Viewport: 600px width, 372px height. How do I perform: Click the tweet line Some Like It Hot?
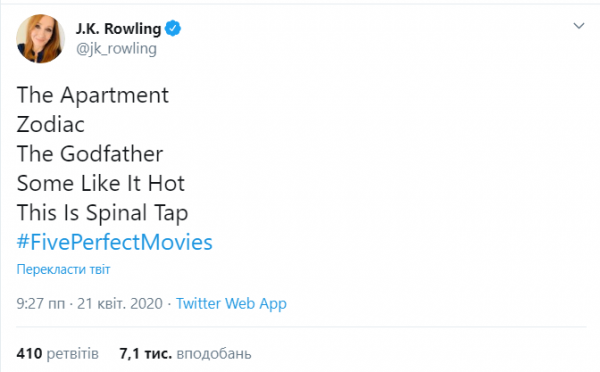point(101,183)
